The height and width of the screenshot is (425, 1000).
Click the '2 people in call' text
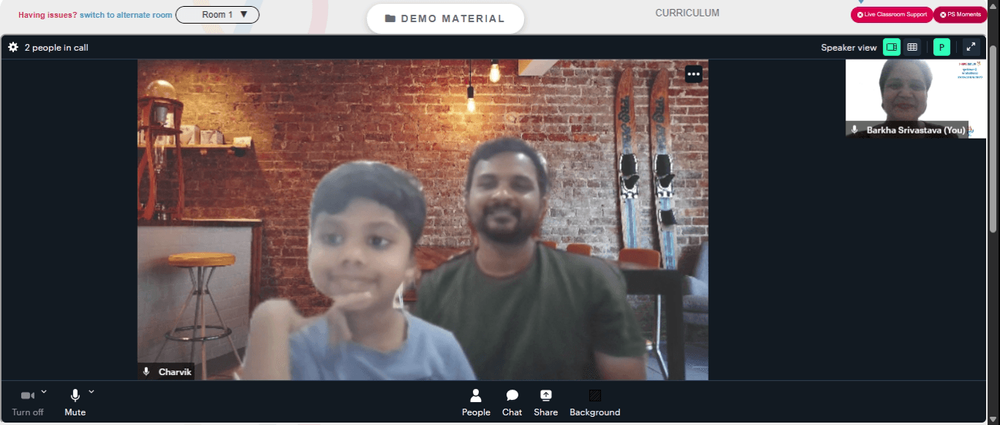tap(56, 47)
